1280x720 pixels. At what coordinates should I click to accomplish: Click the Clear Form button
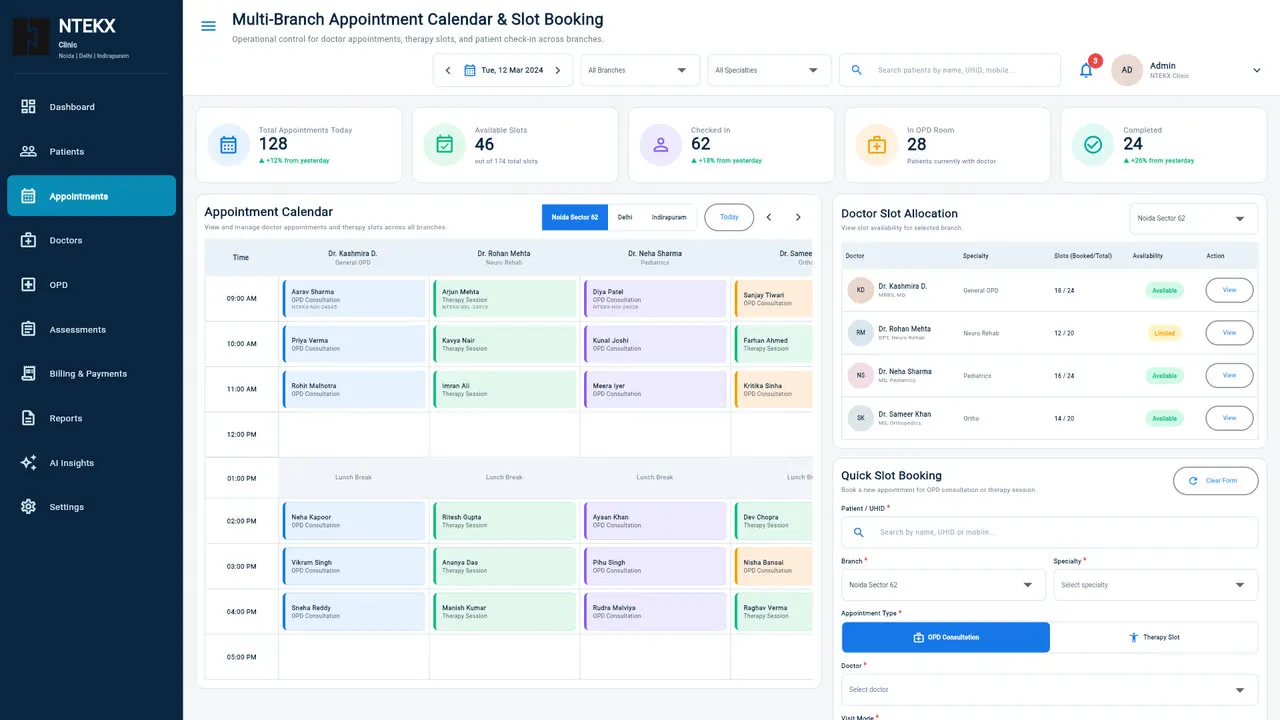1216,481
